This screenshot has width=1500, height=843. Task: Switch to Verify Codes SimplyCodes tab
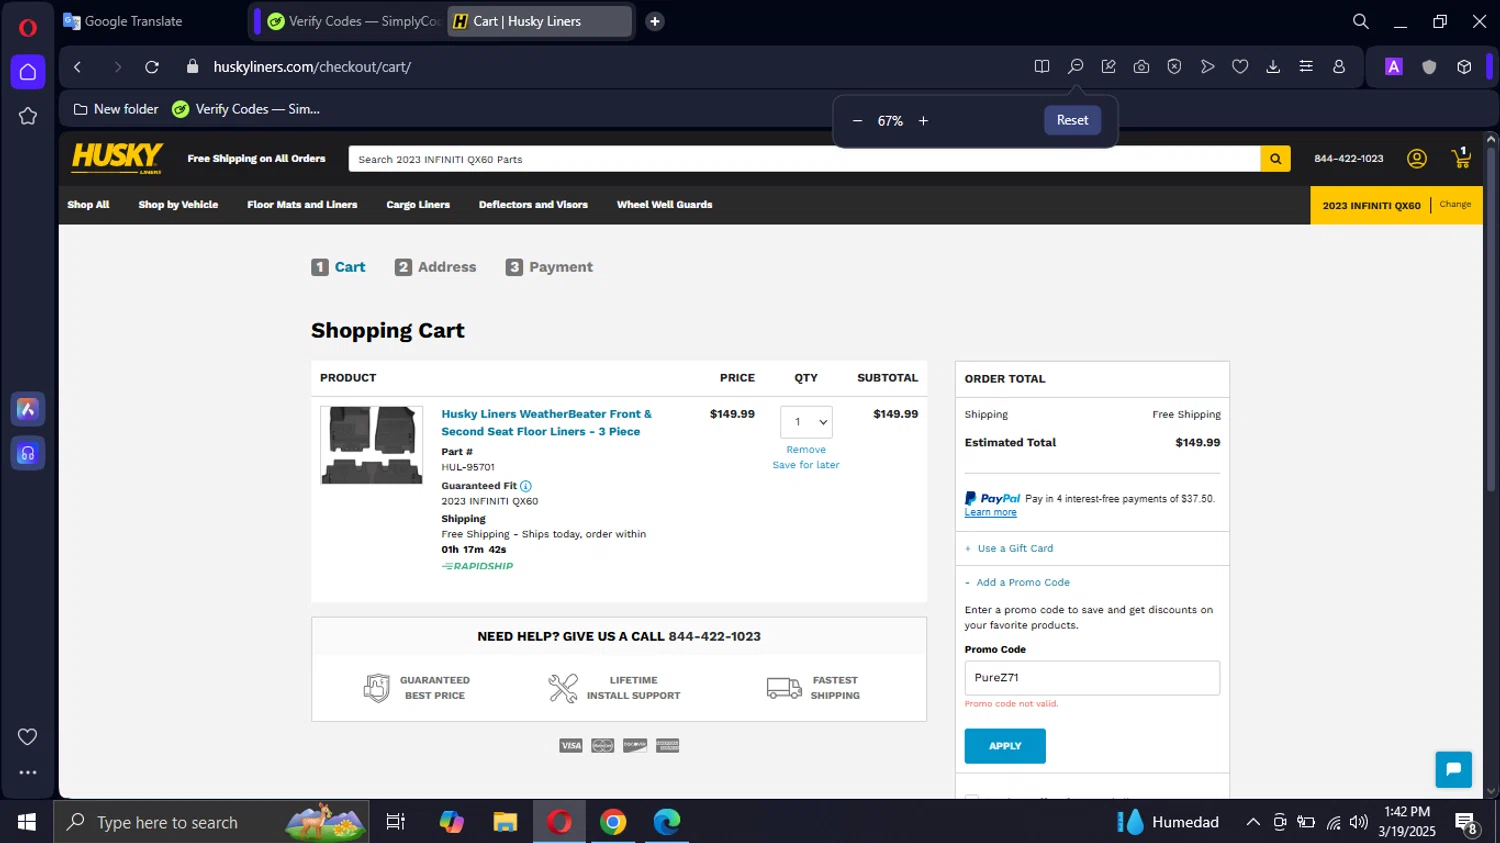click(353, 21)
